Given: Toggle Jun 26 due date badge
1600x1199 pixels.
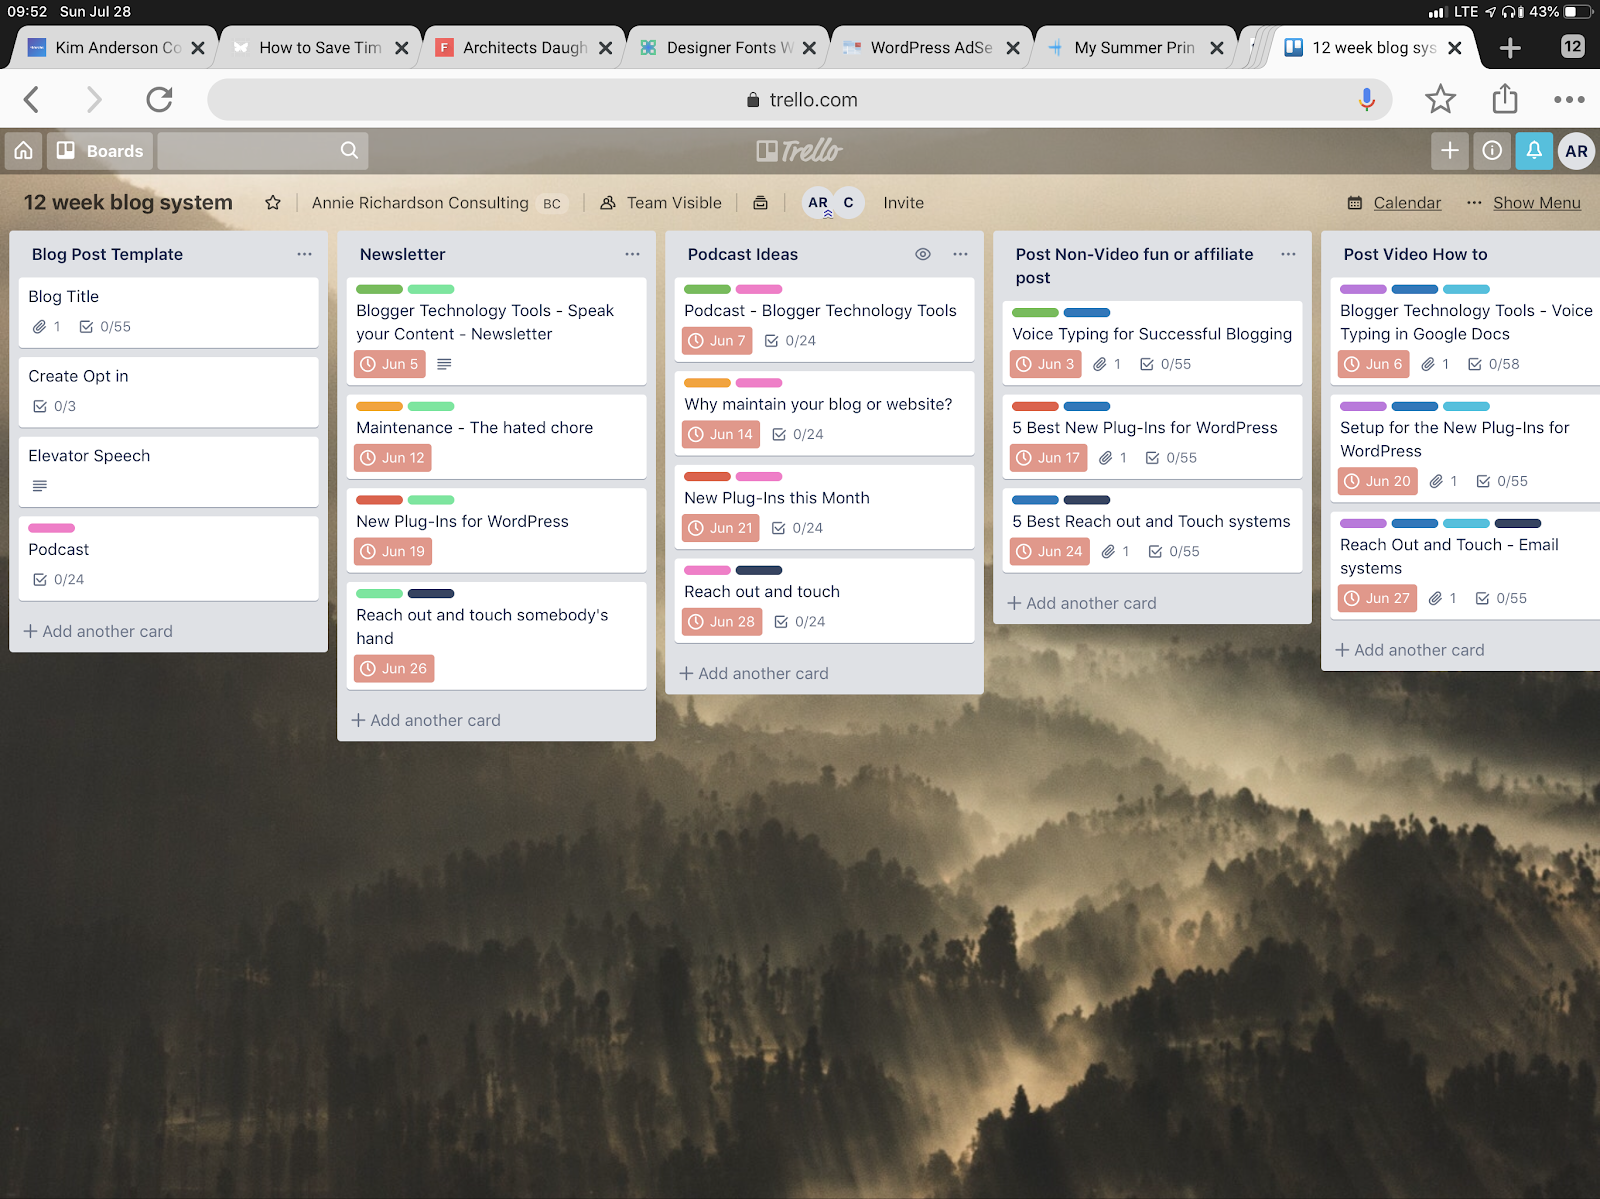Looking at the screenshot, I should coord(394,668).
